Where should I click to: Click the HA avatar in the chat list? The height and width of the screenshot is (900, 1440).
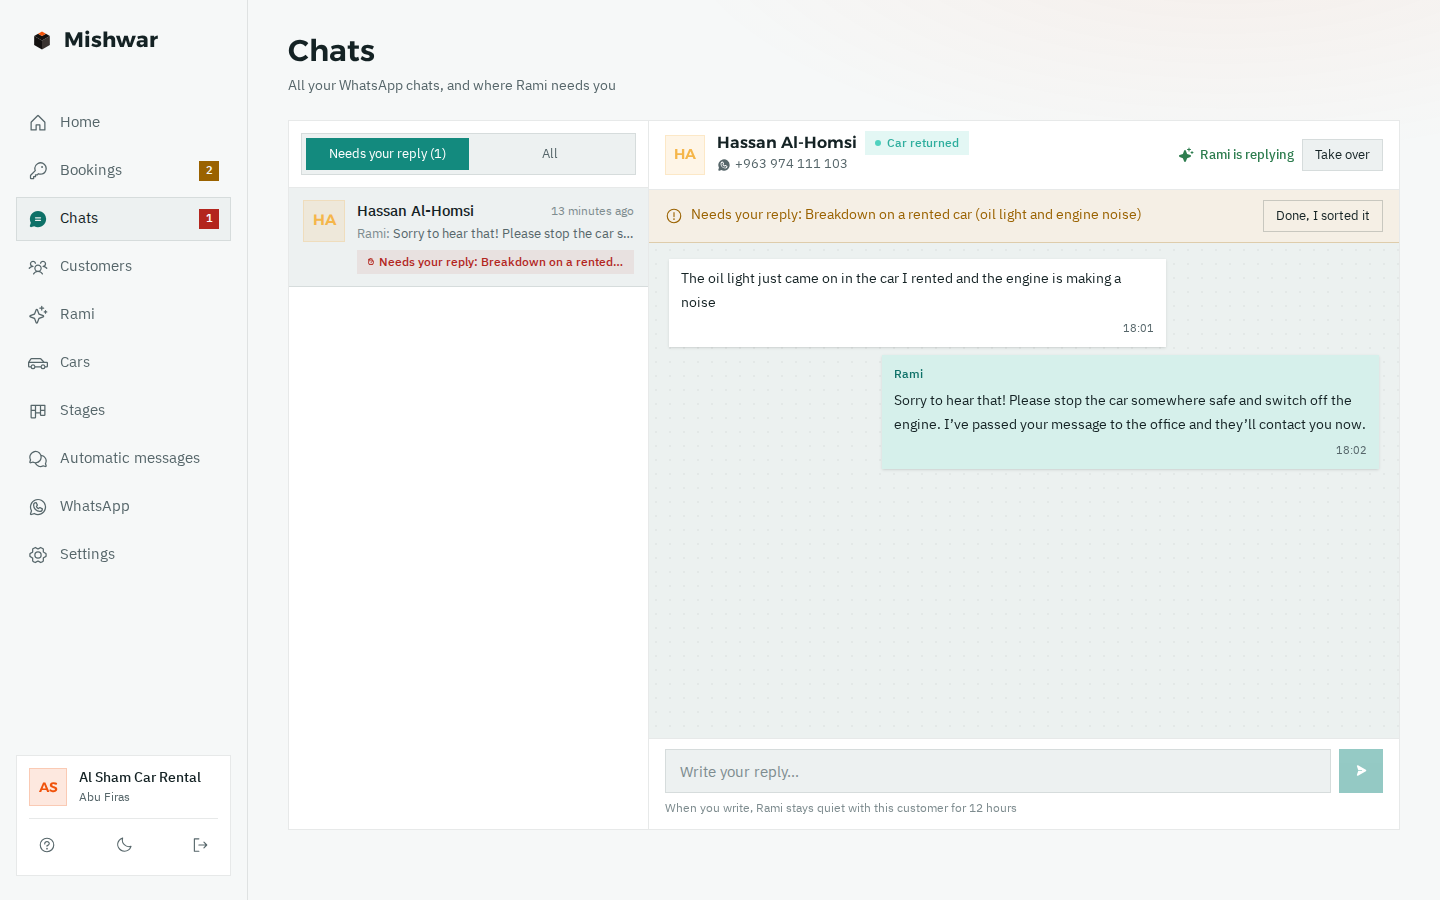(324, 220)
